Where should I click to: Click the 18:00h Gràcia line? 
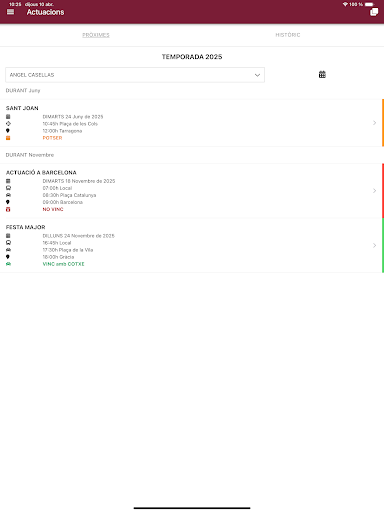tap(58, 257)
